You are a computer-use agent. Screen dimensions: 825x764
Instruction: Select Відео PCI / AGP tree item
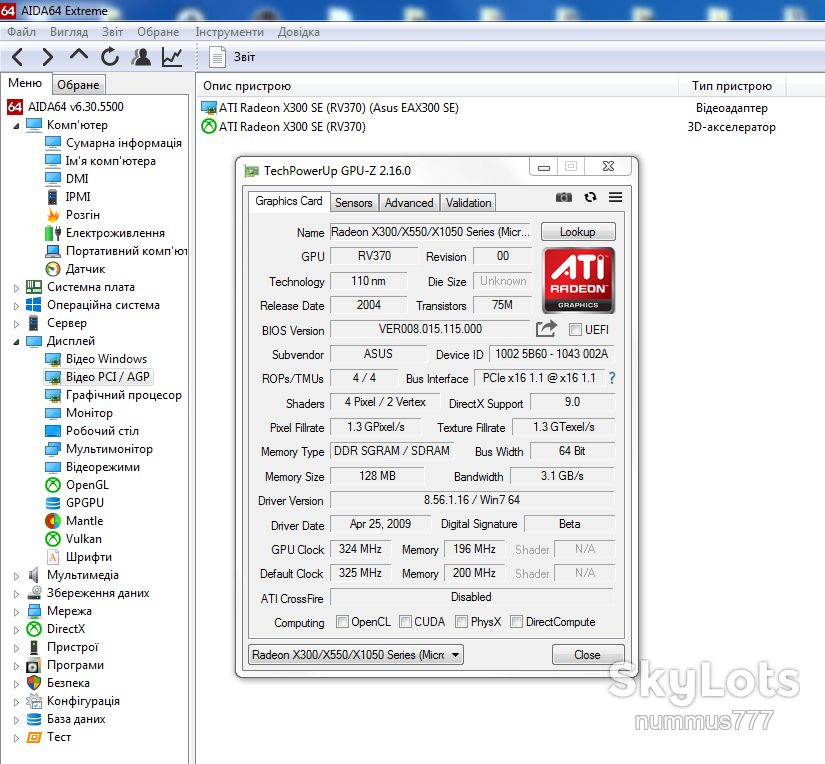(99, 377)
